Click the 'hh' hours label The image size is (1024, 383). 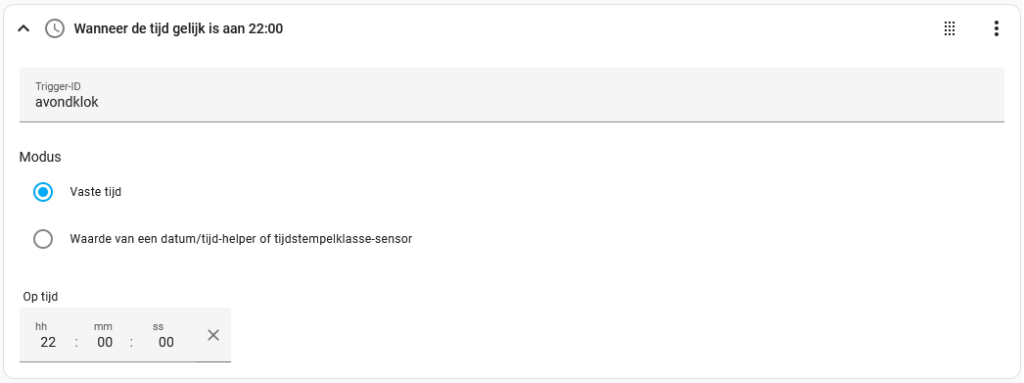[41, 326]
